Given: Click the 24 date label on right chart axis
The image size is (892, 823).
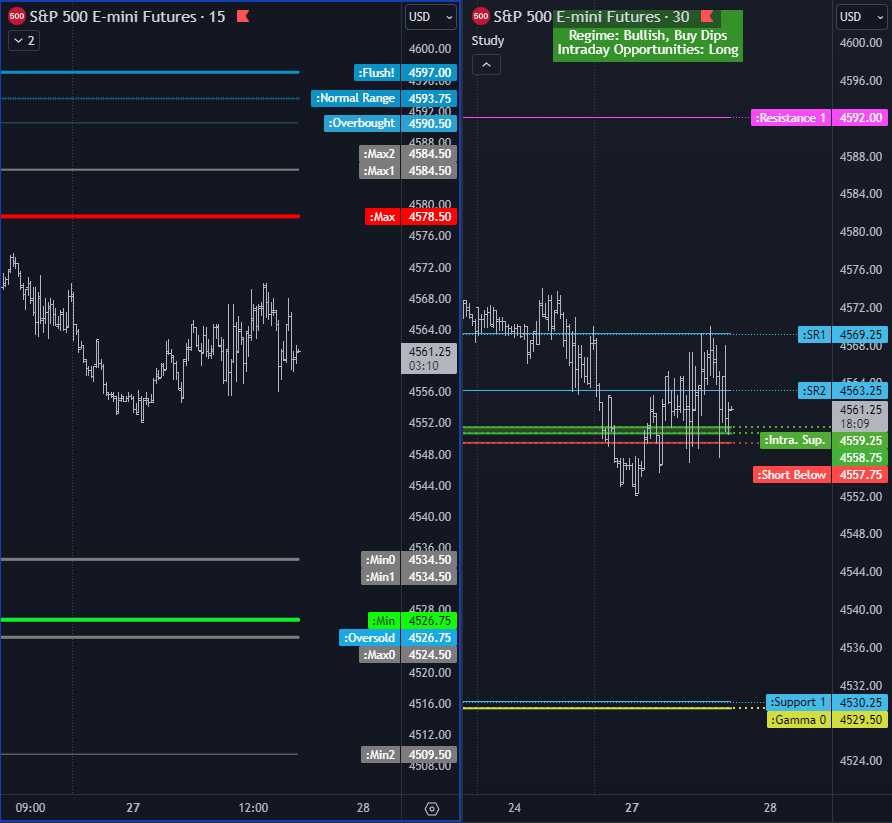Looking at the screenshot, I should click(514, 808).
